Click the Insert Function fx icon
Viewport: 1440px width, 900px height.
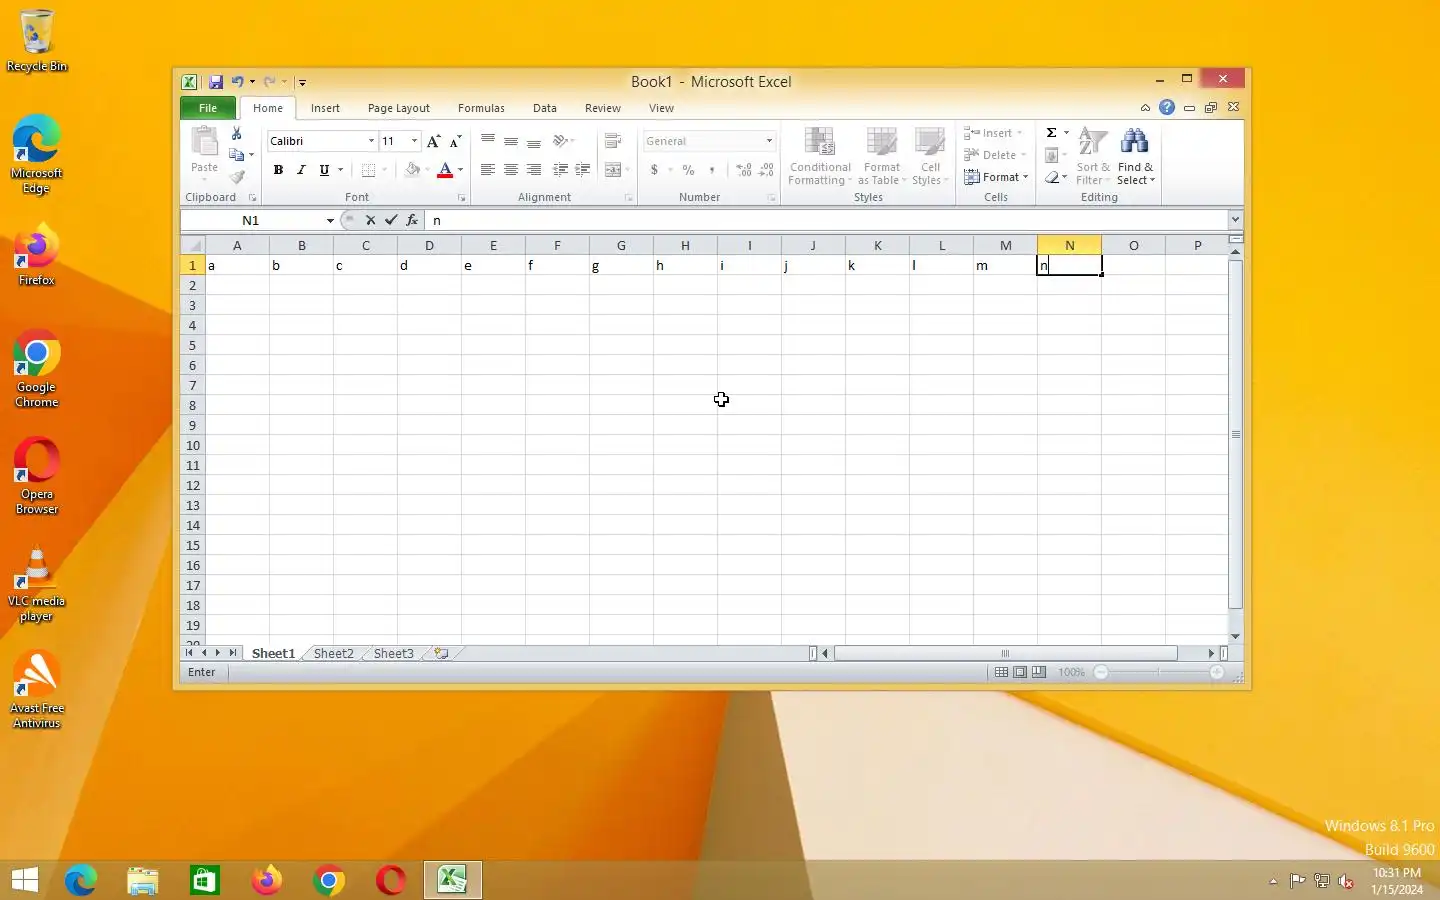(x=412, y=220)
